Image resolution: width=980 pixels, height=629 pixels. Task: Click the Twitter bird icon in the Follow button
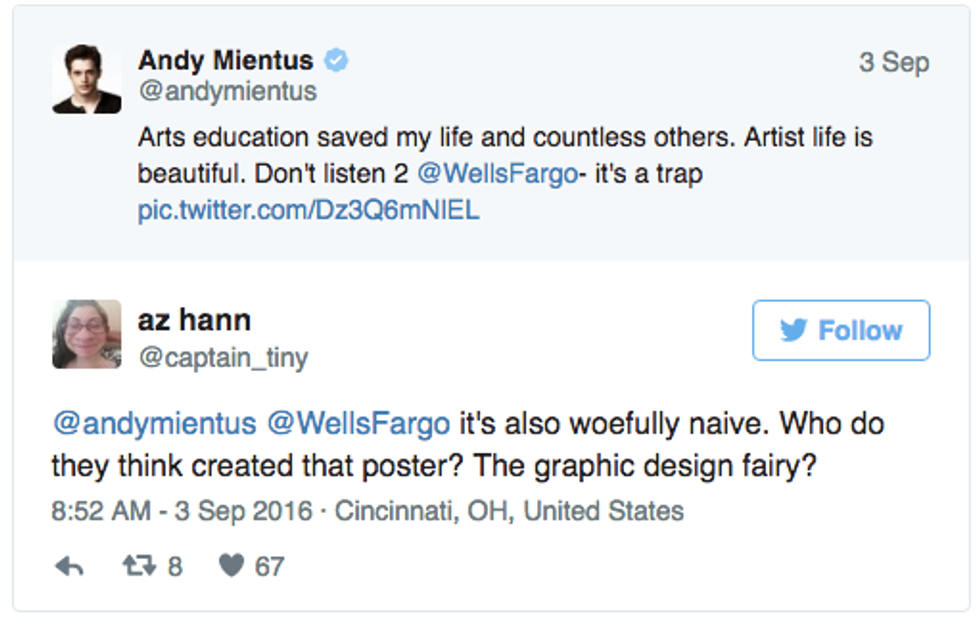793,330
